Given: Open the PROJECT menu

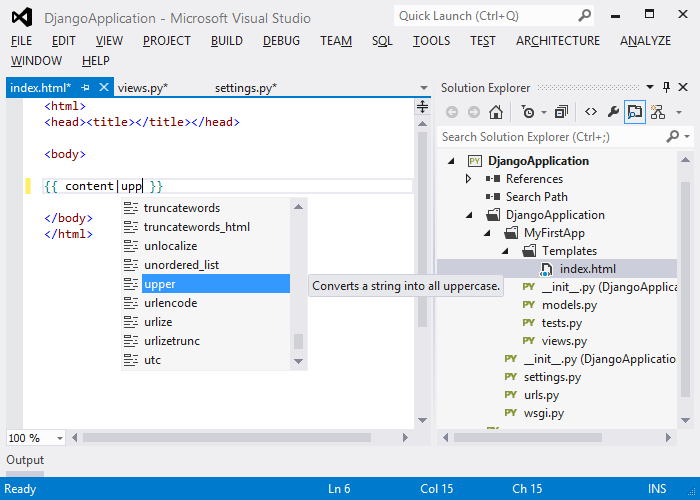Looking at the screenshot, I should click(167, 41).
